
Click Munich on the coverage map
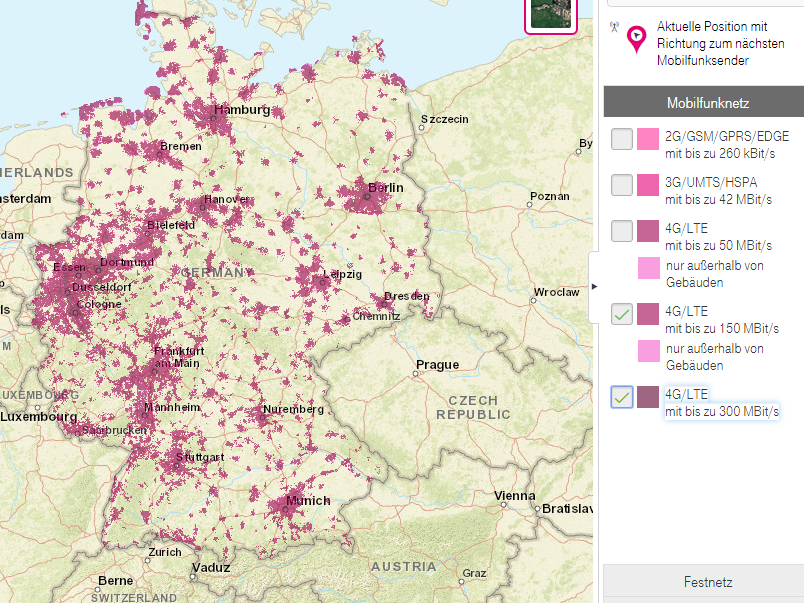click(308, 500)
